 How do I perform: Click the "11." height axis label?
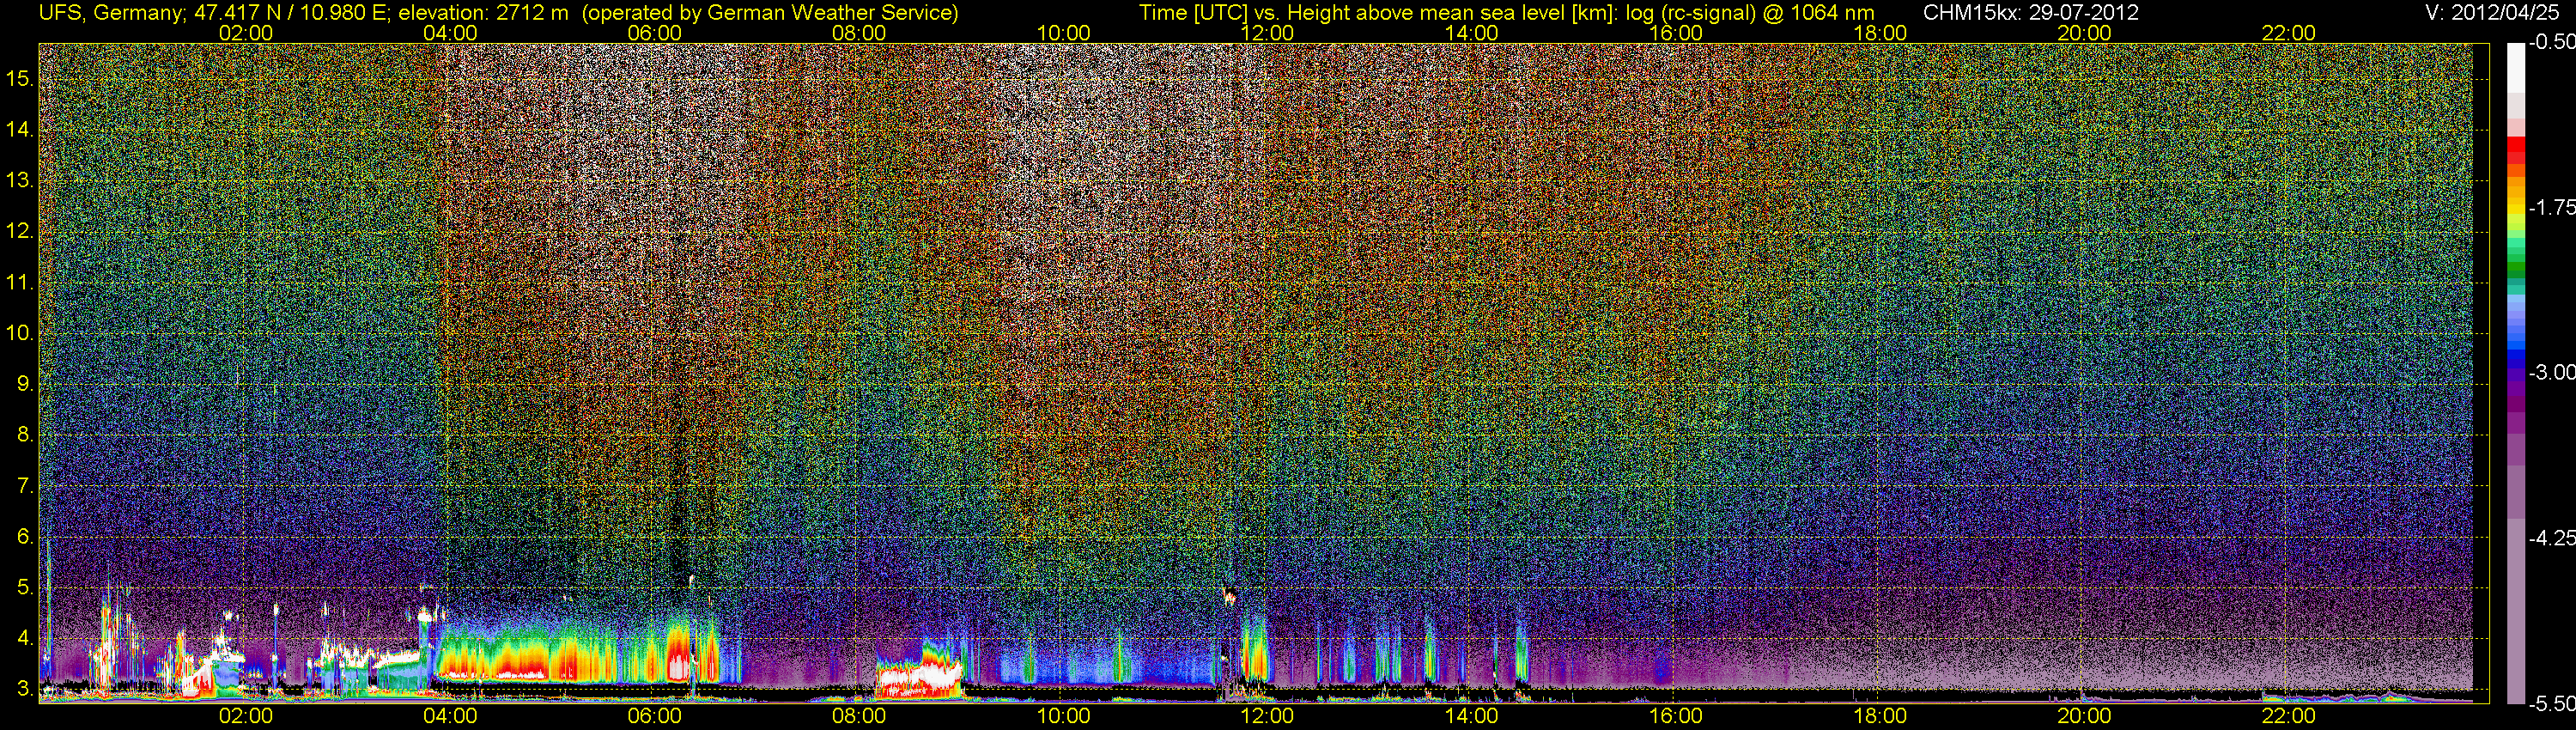[19, 283]
